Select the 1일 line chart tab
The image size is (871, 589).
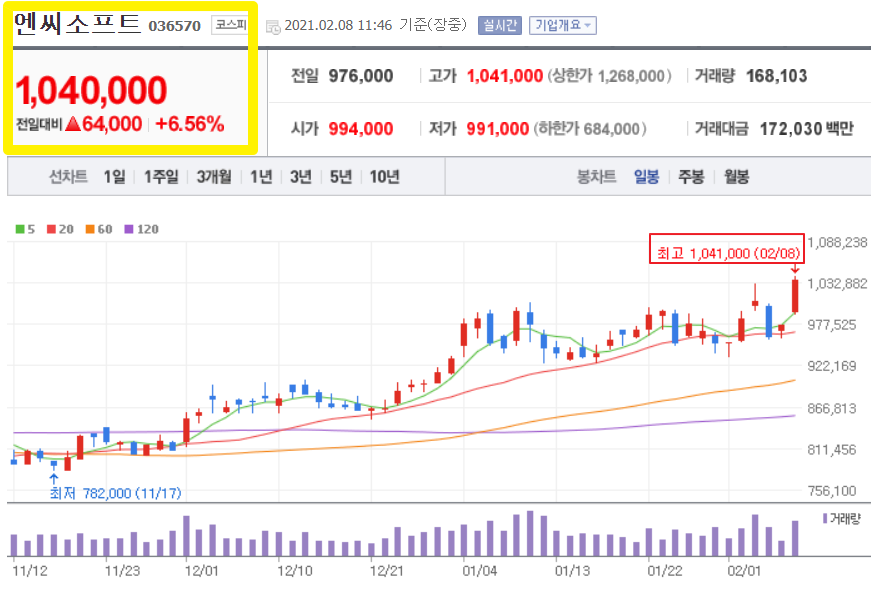[114, 177]
